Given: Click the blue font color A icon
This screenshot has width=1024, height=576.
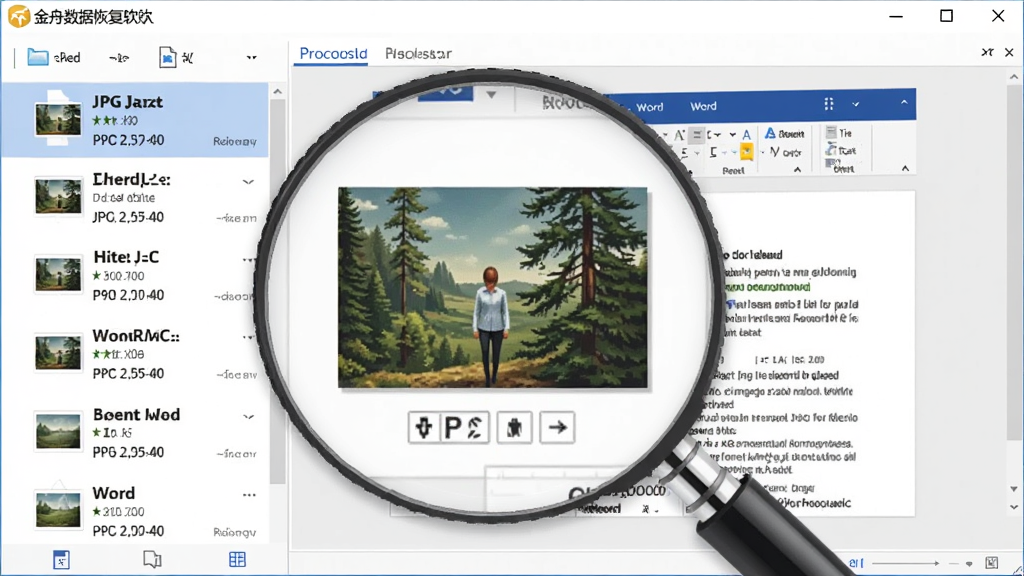Looking at the screenshot, I should [746, 135].
